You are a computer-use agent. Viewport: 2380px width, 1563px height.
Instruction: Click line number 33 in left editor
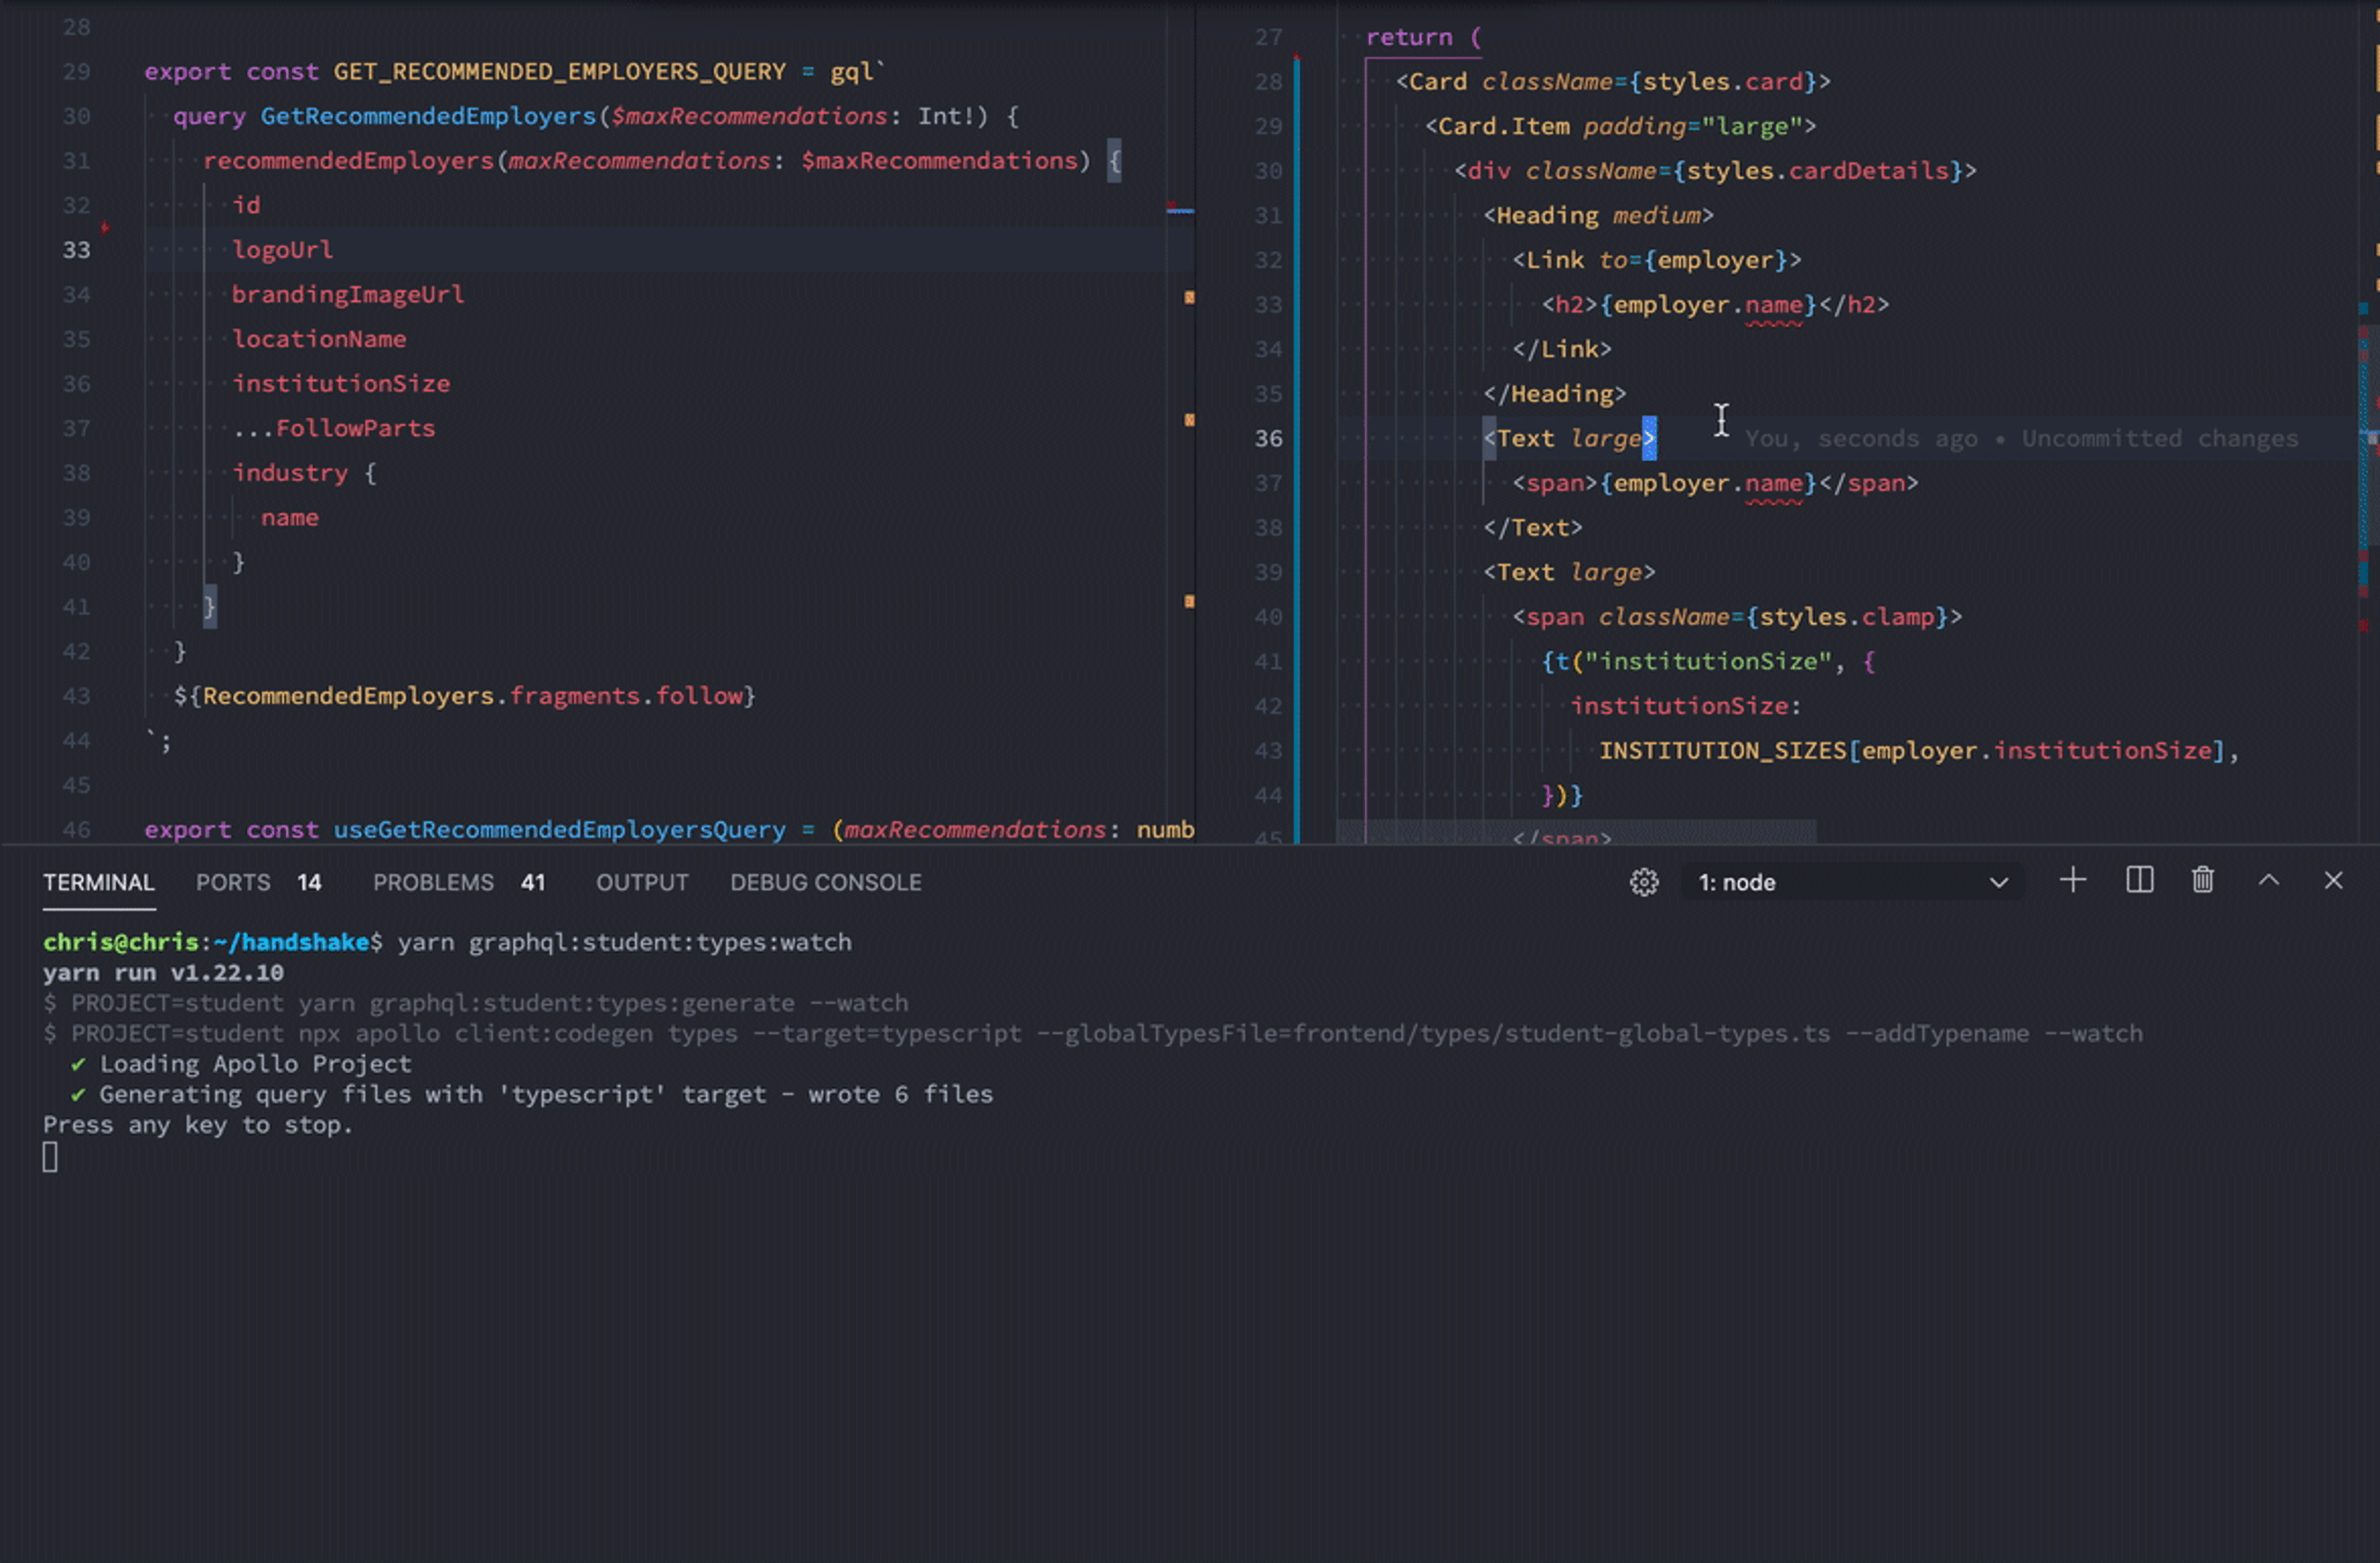point(76,250)
